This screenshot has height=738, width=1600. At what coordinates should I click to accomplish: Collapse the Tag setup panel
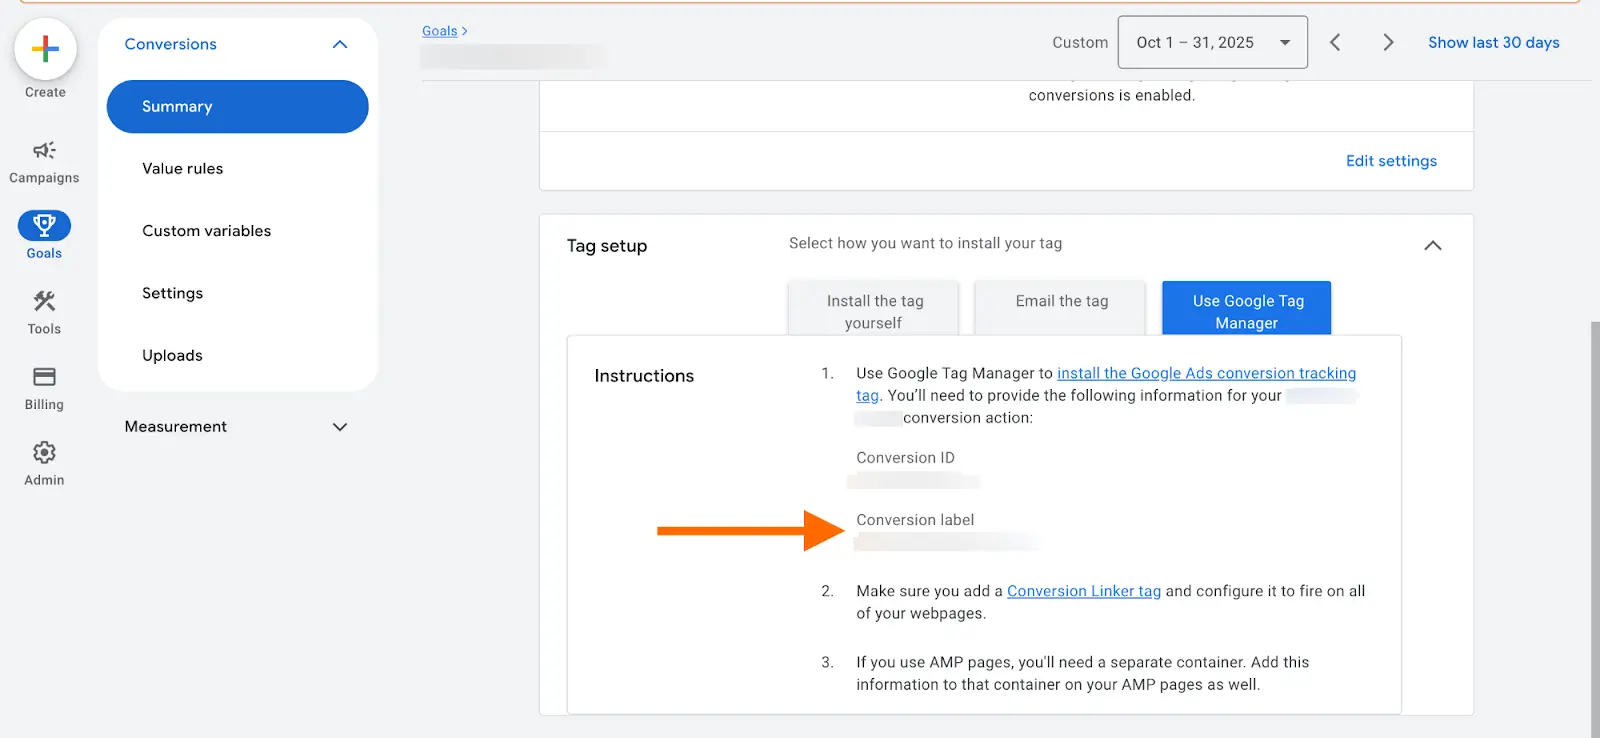[x=1433, y=246]
